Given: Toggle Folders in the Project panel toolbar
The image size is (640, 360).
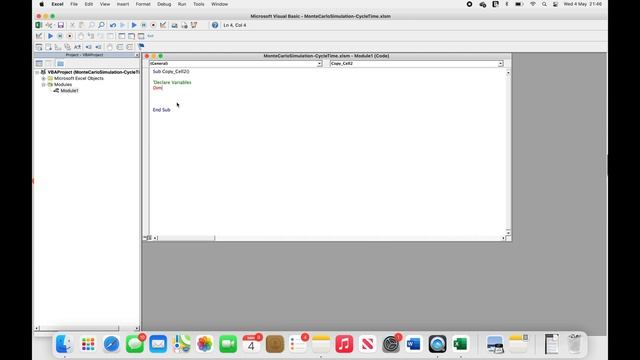Looking at the screenshot, I should [x=60, y=63].
